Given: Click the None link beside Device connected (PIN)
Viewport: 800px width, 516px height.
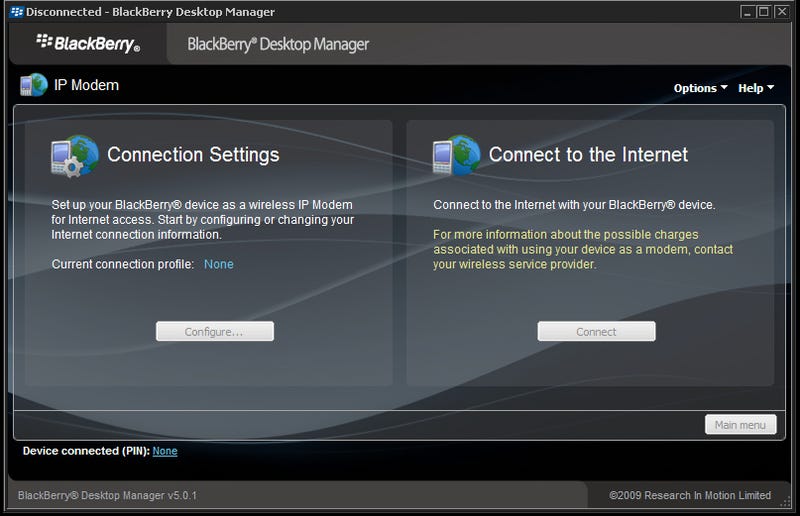Looking at the screenshot, I should [165, 451].
